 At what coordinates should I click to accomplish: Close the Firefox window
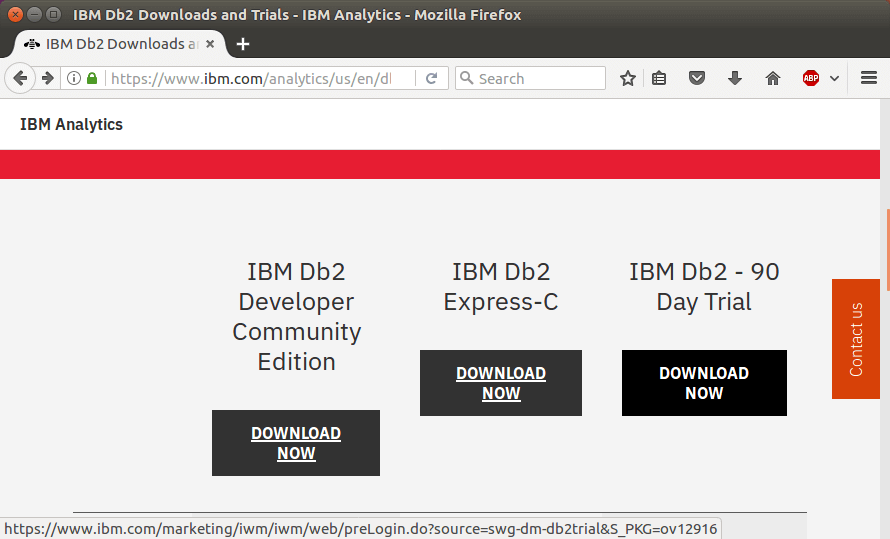click(15, 14)
